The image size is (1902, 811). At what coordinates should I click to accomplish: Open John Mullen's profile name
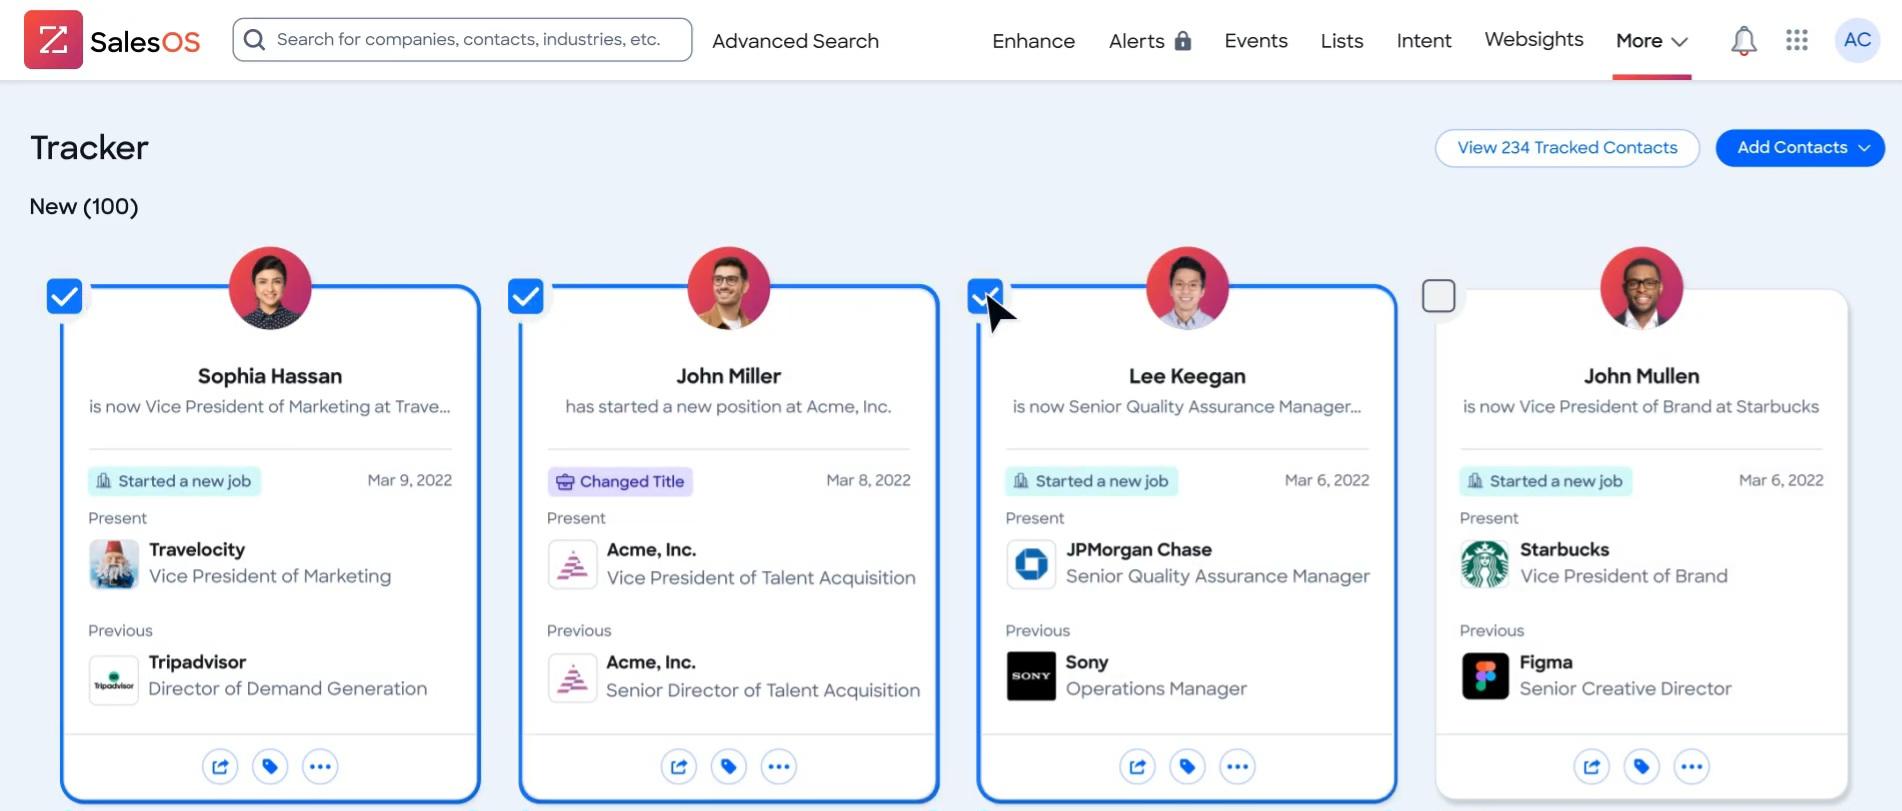click(x=1642, y=376)
